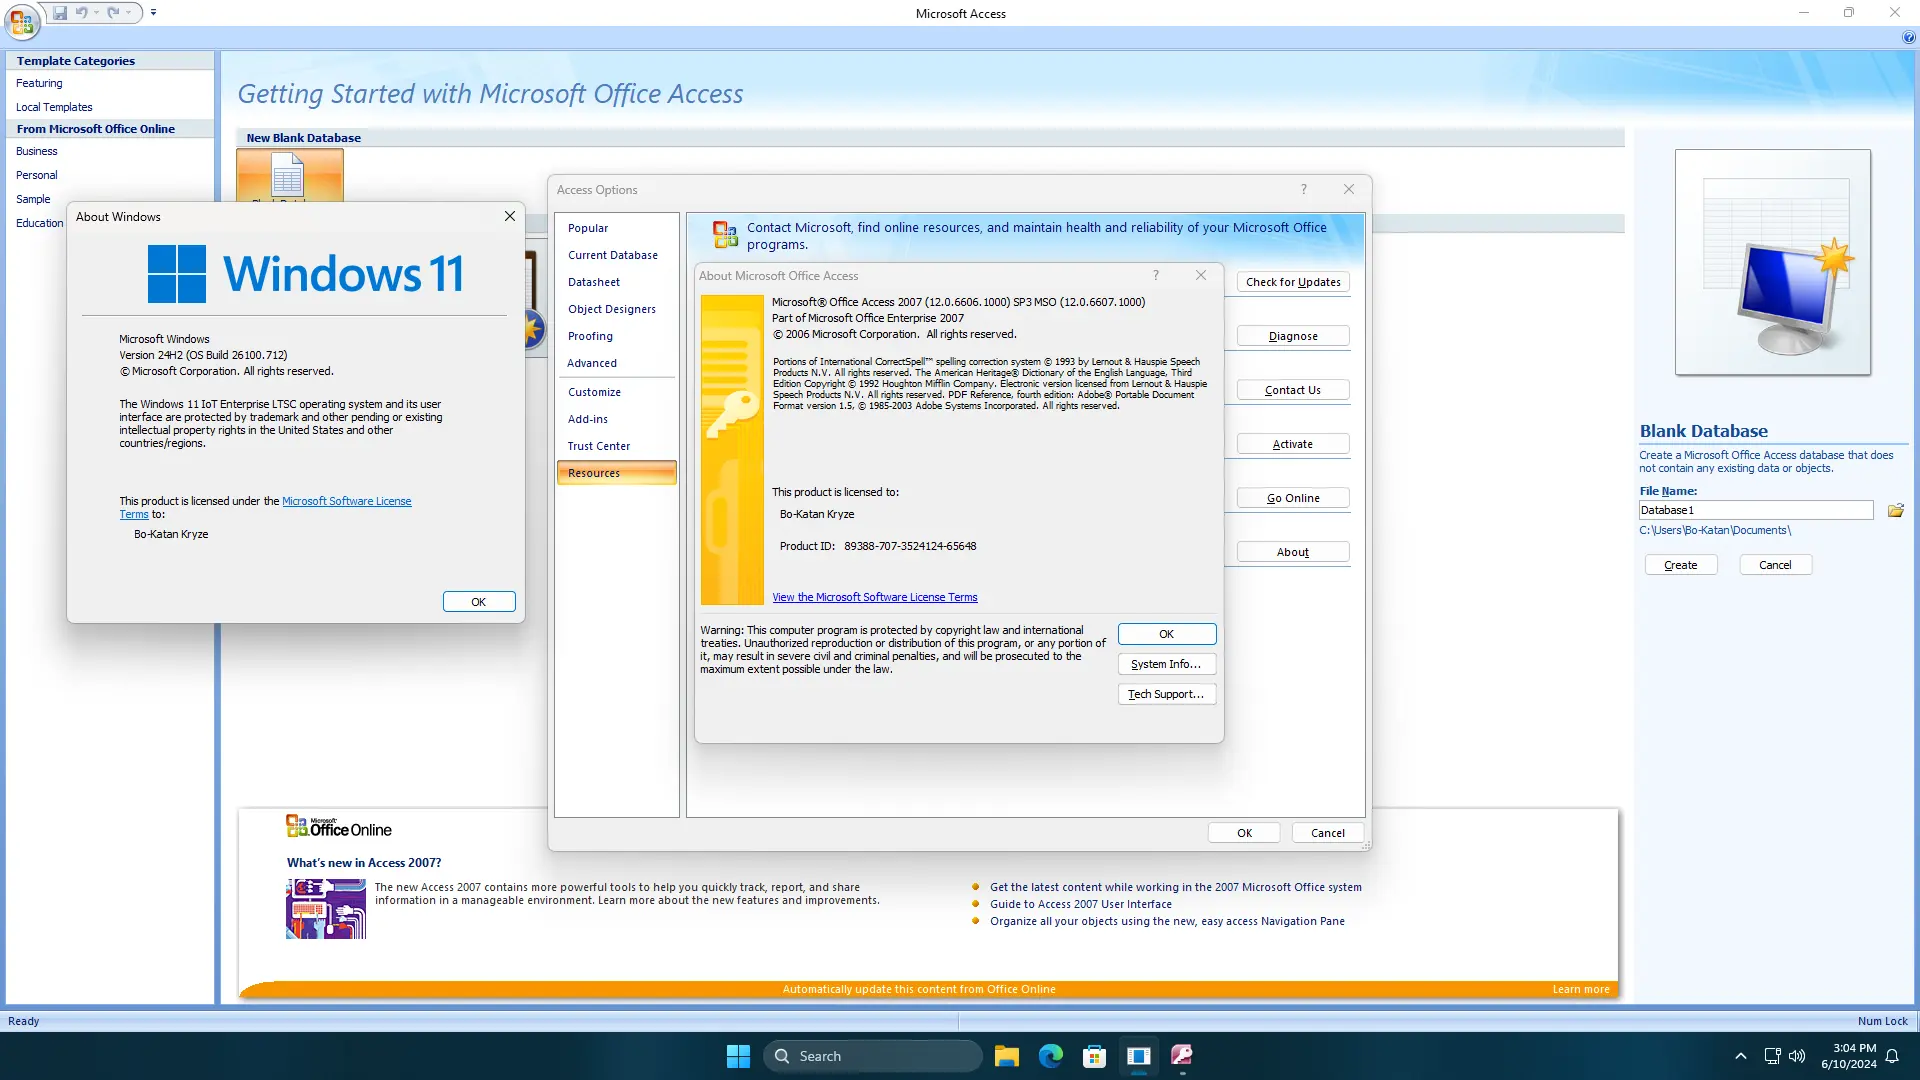Click Learn more in the orange bar

pos(1581,989)
